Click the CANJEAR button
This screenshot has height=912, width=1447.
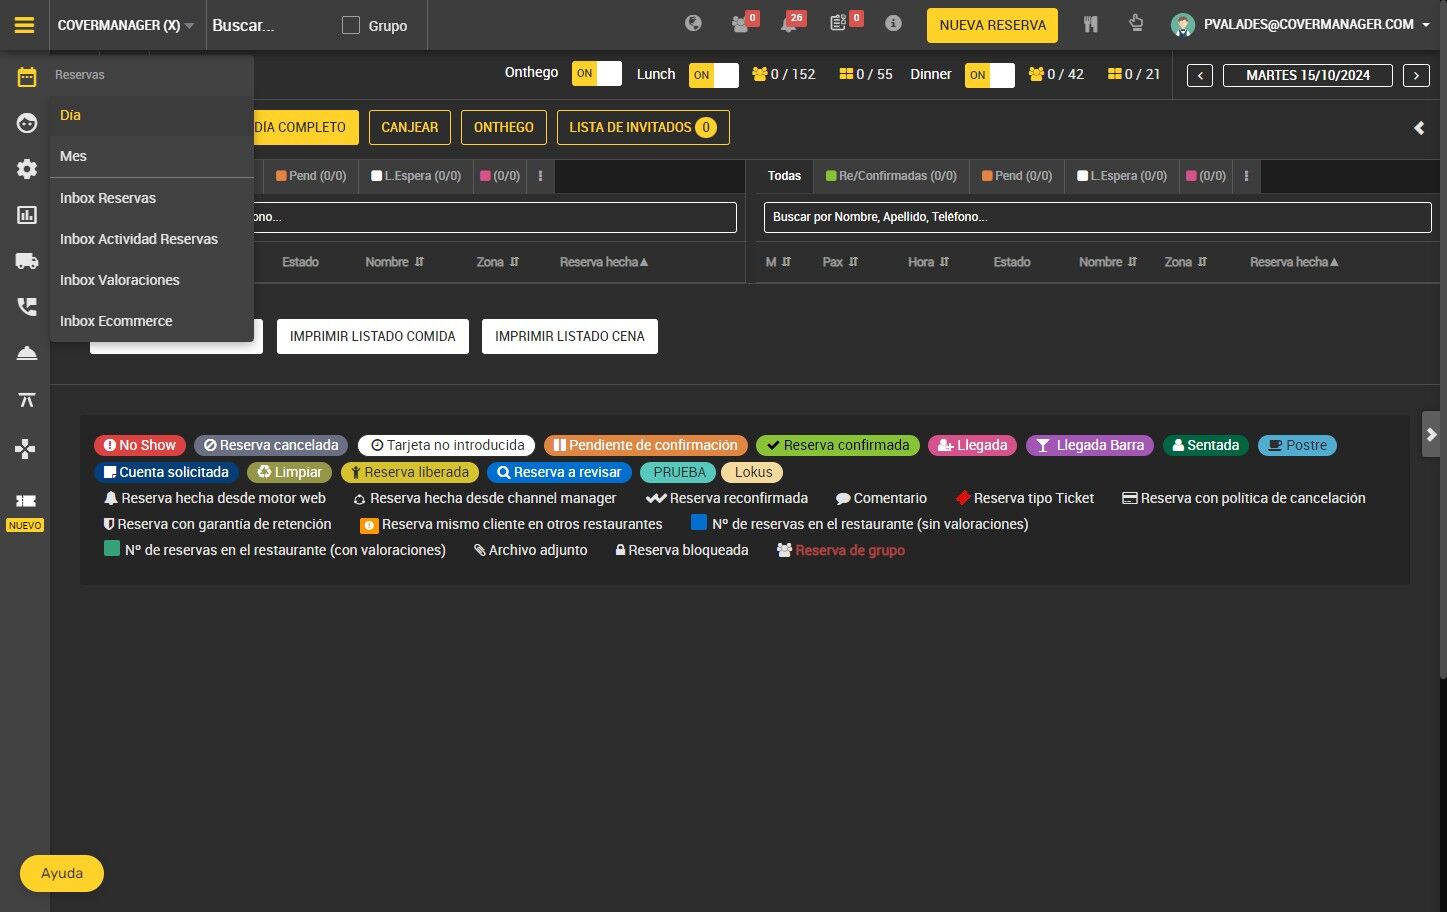[x=410, y=127]
